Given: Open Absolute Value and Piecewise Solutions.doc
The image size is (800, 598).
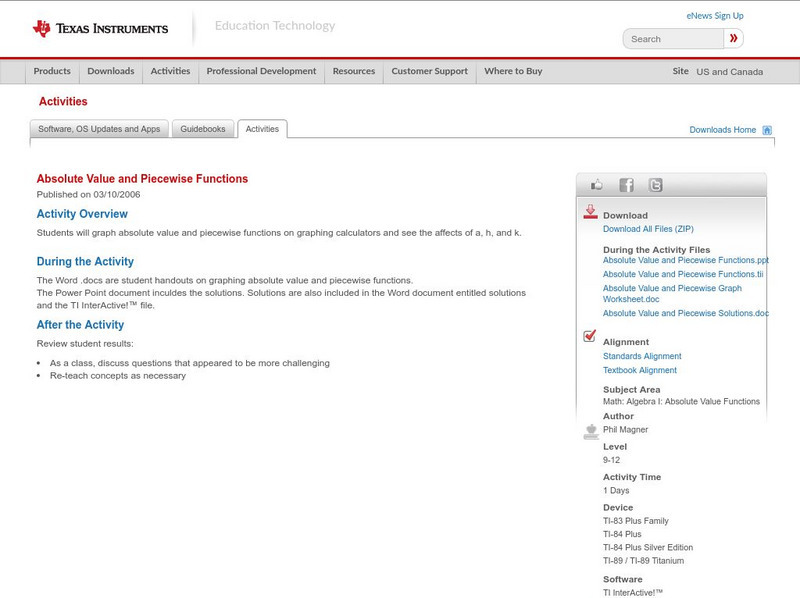Looking at the screenshot, I should click(686, 313).
